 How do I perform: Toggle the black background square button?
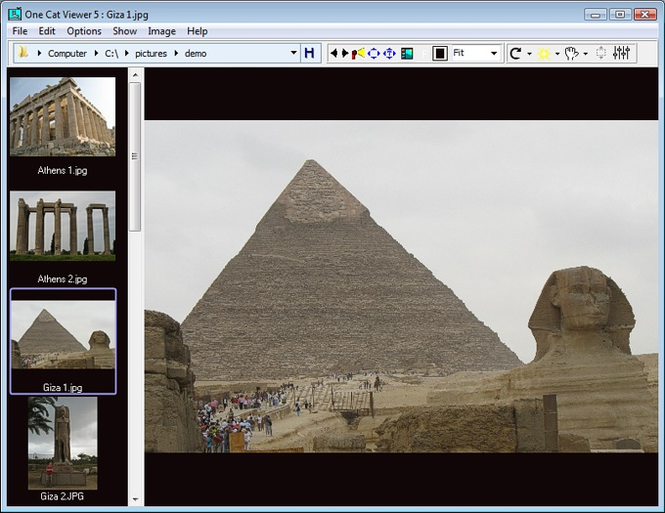coord(440,53)
